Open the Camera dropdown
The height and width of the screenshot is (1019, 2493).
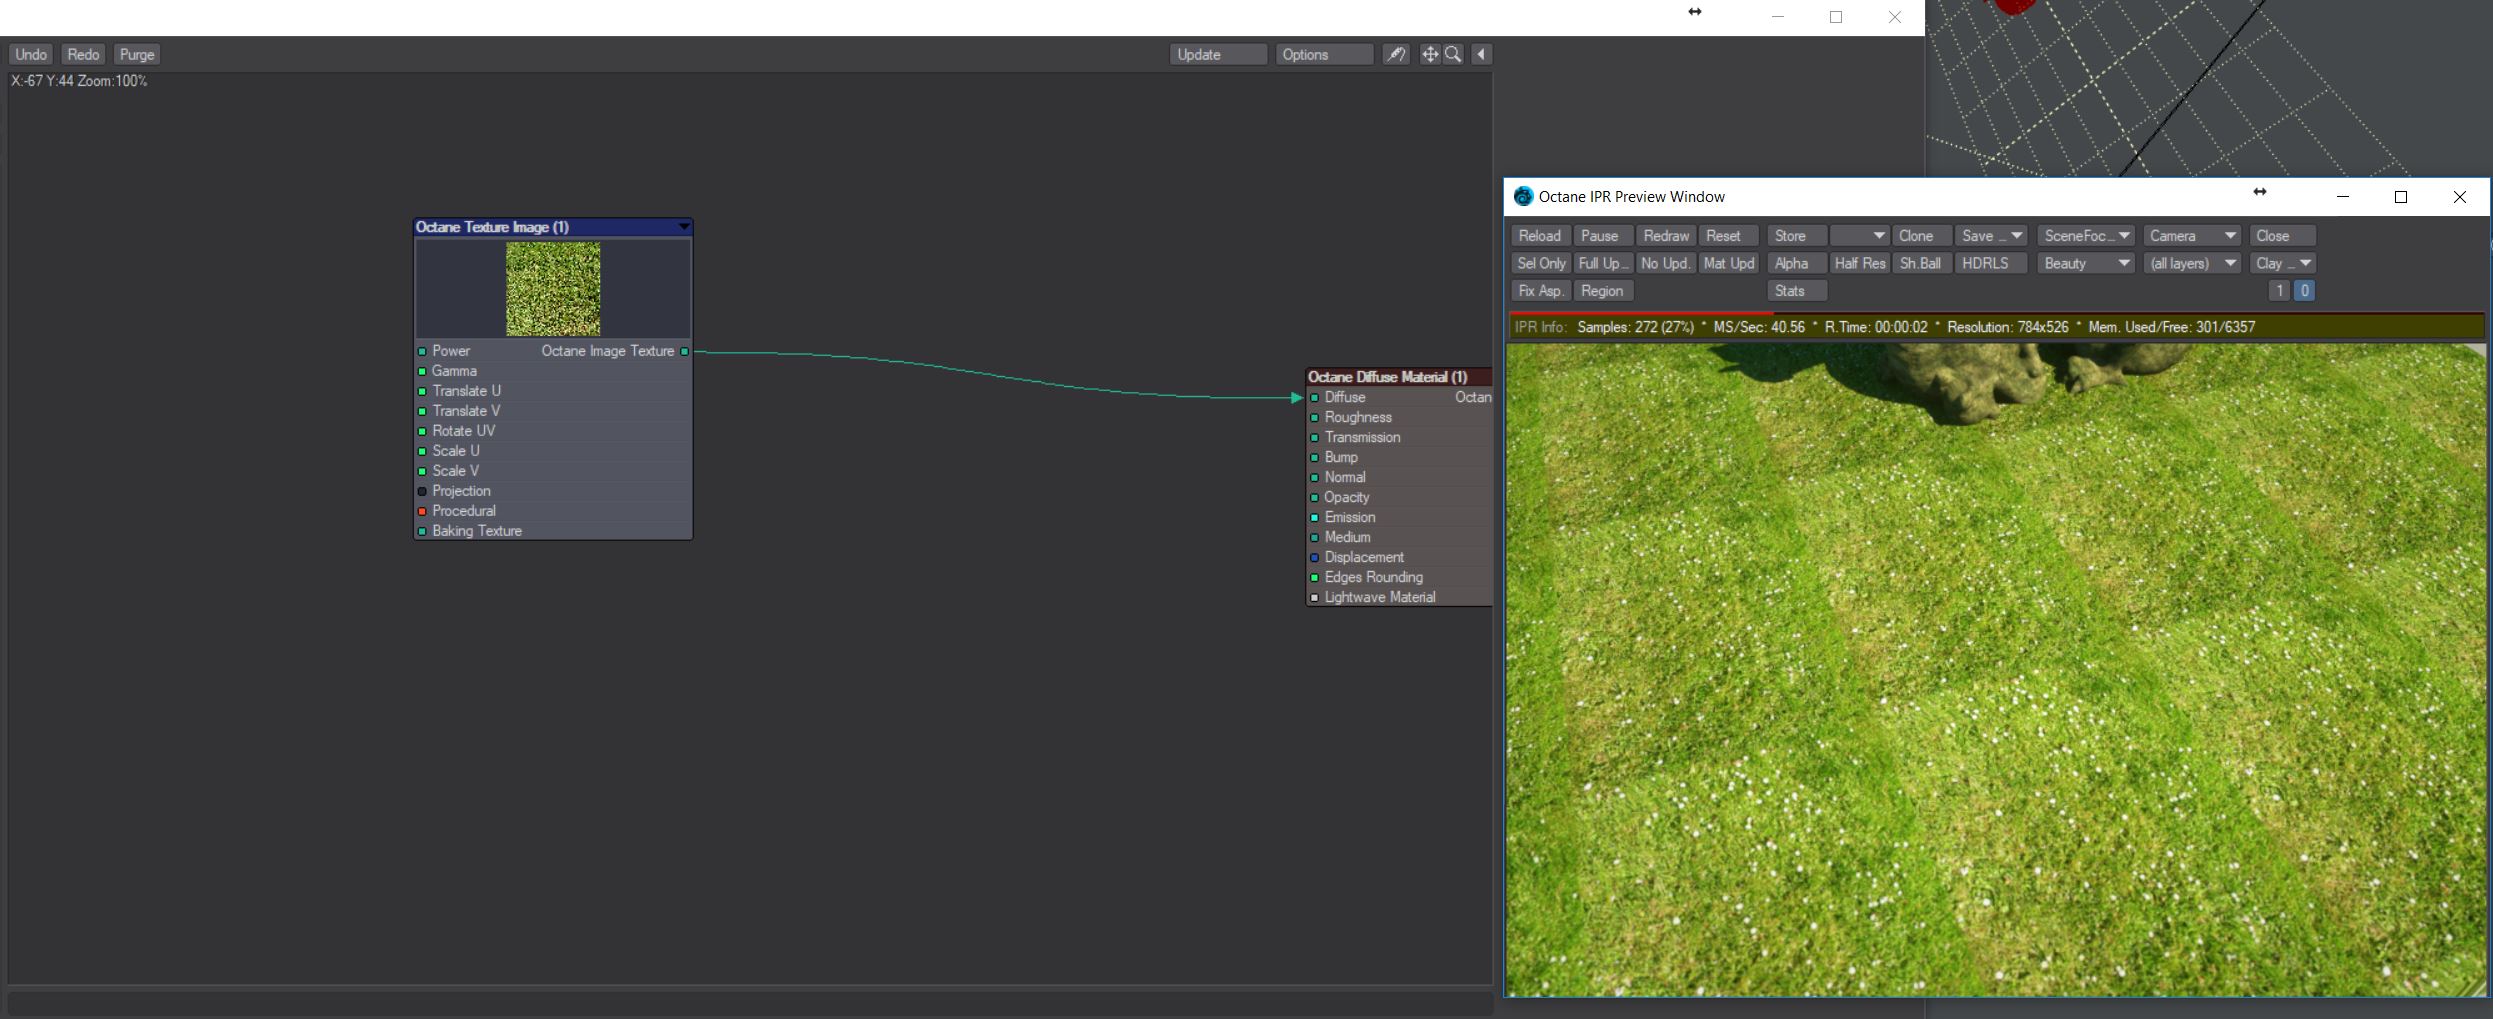tap(2192, 236)
